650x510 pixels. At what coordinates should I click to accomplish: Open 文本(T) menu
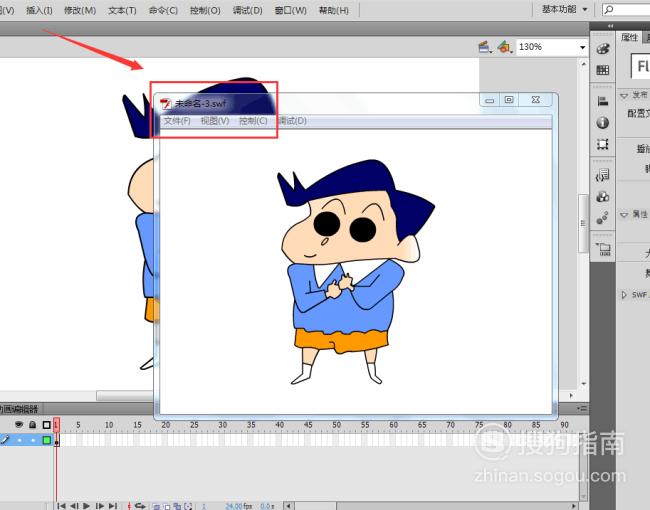(122, 11)
